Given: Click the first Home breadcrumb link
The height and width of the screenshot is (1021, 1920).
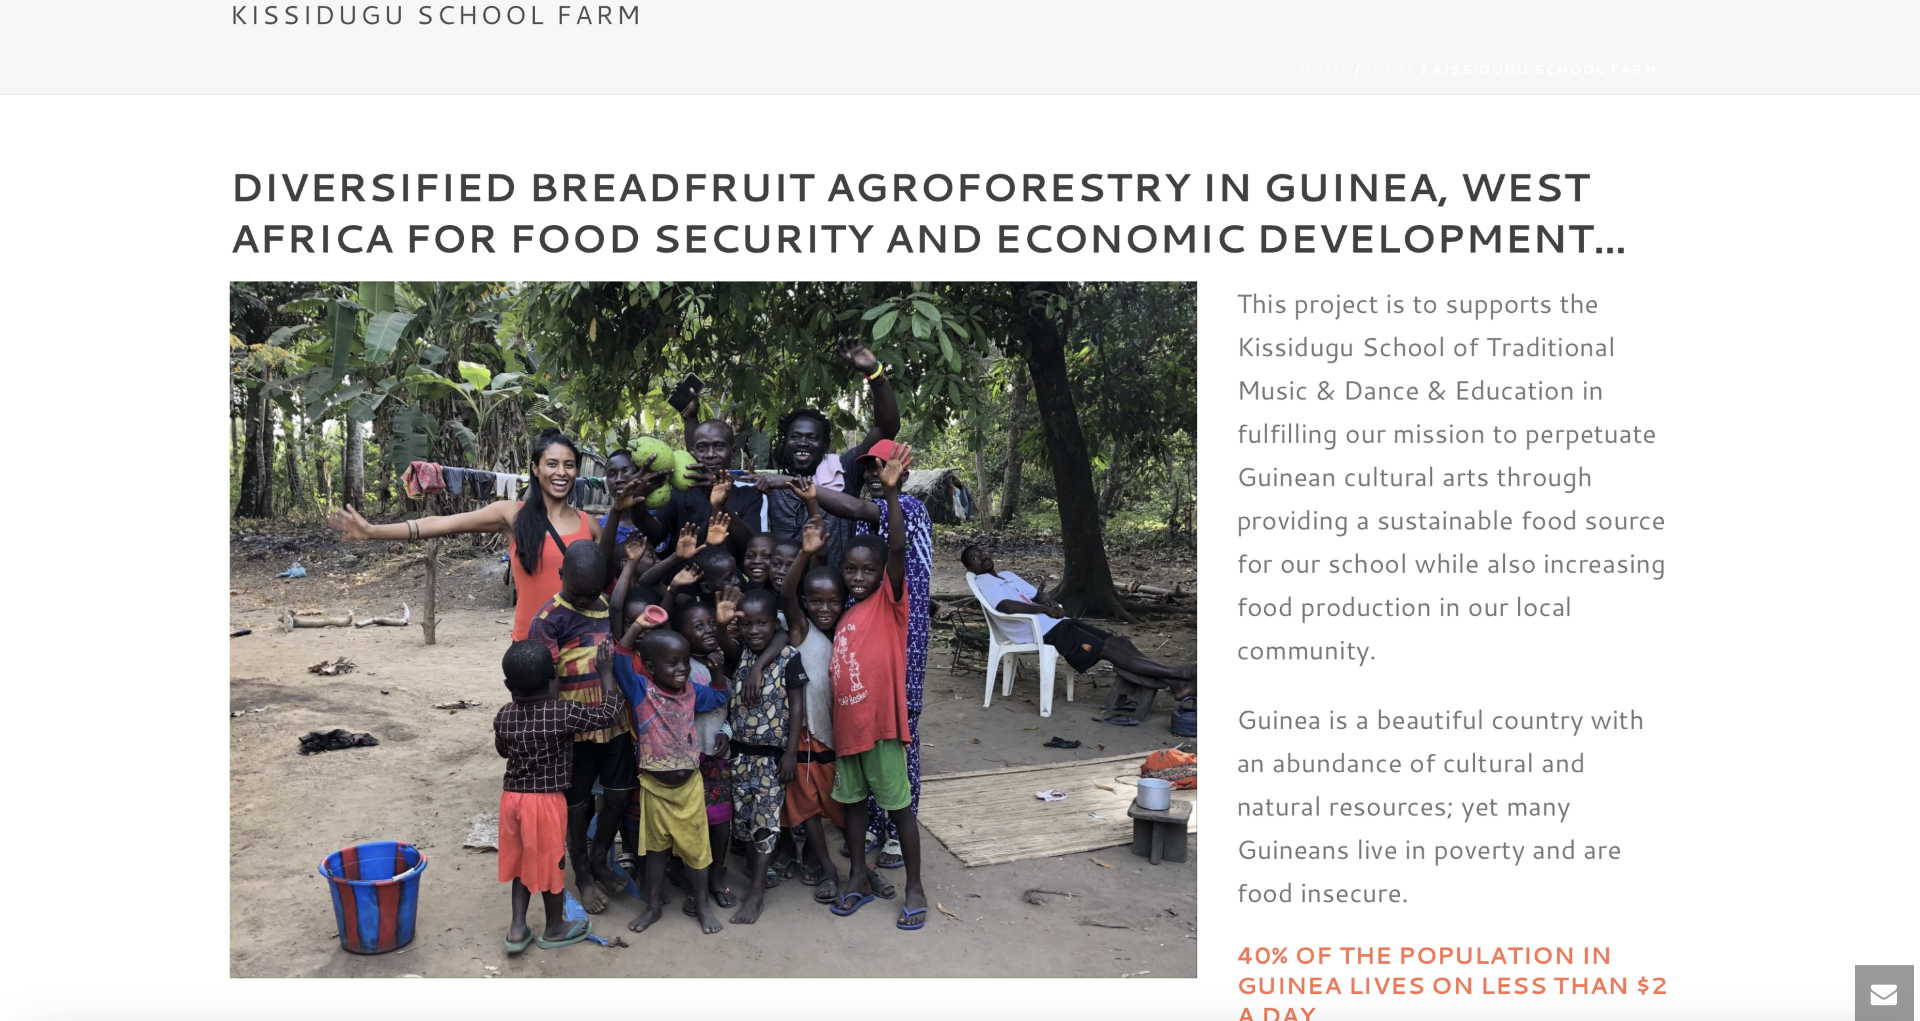Looking at the screenshot, I should (1324, 69).
